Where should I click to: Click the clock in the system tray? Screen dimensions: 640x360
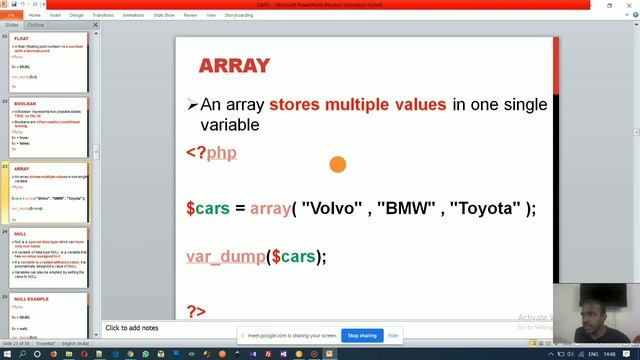[609, 354]
